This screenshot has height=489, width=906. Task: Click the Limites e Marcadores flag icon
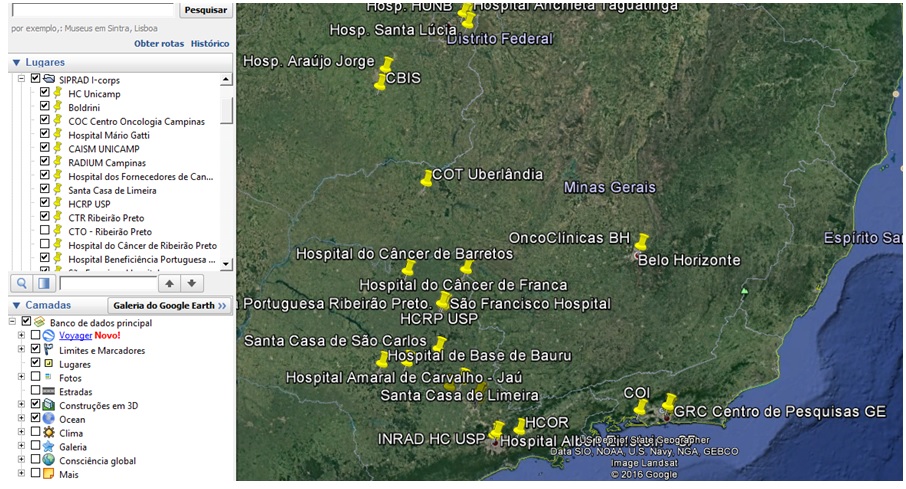(49, 350)
